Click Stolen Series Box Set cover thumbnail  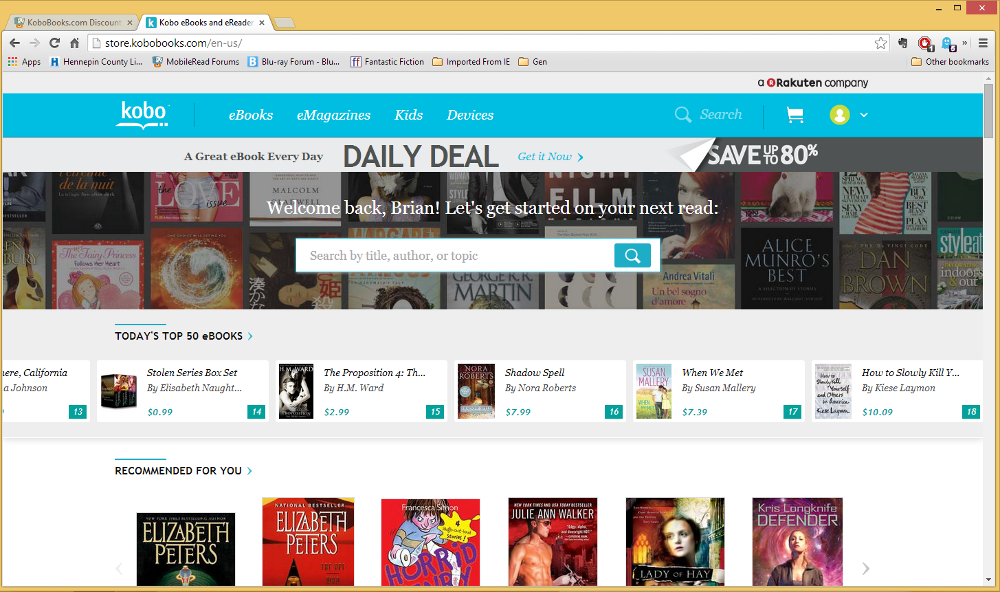[x=119, y=391]
